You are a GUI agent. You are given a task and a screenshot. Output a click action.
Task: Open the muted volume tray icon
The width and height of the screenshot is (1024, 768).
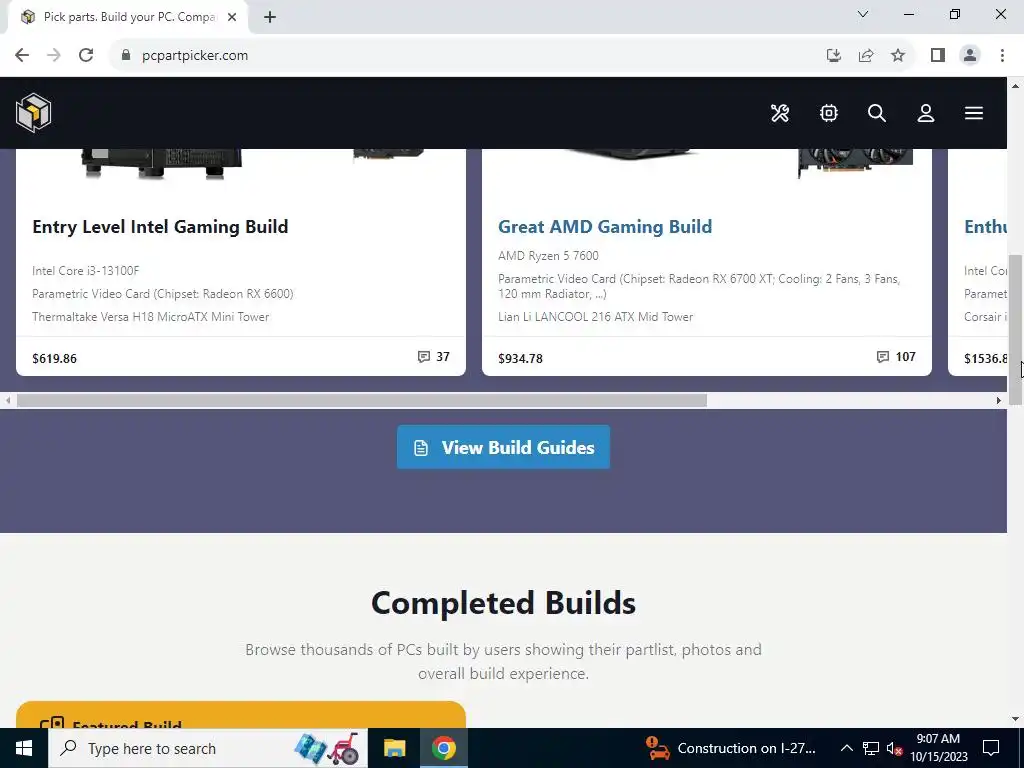pyautogui.click(x=895, y=748)
